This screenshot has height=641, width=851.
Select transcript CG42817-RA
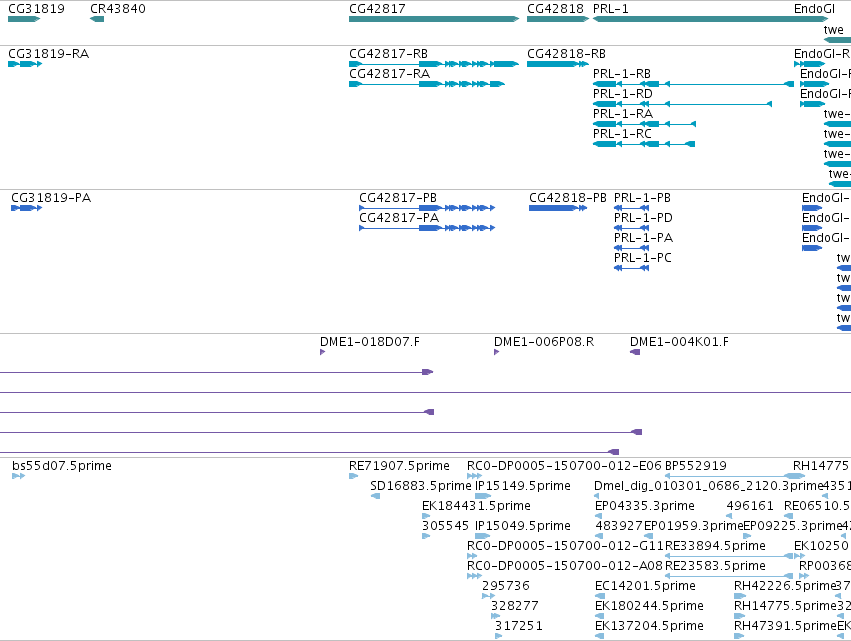[x=427, y=84]
